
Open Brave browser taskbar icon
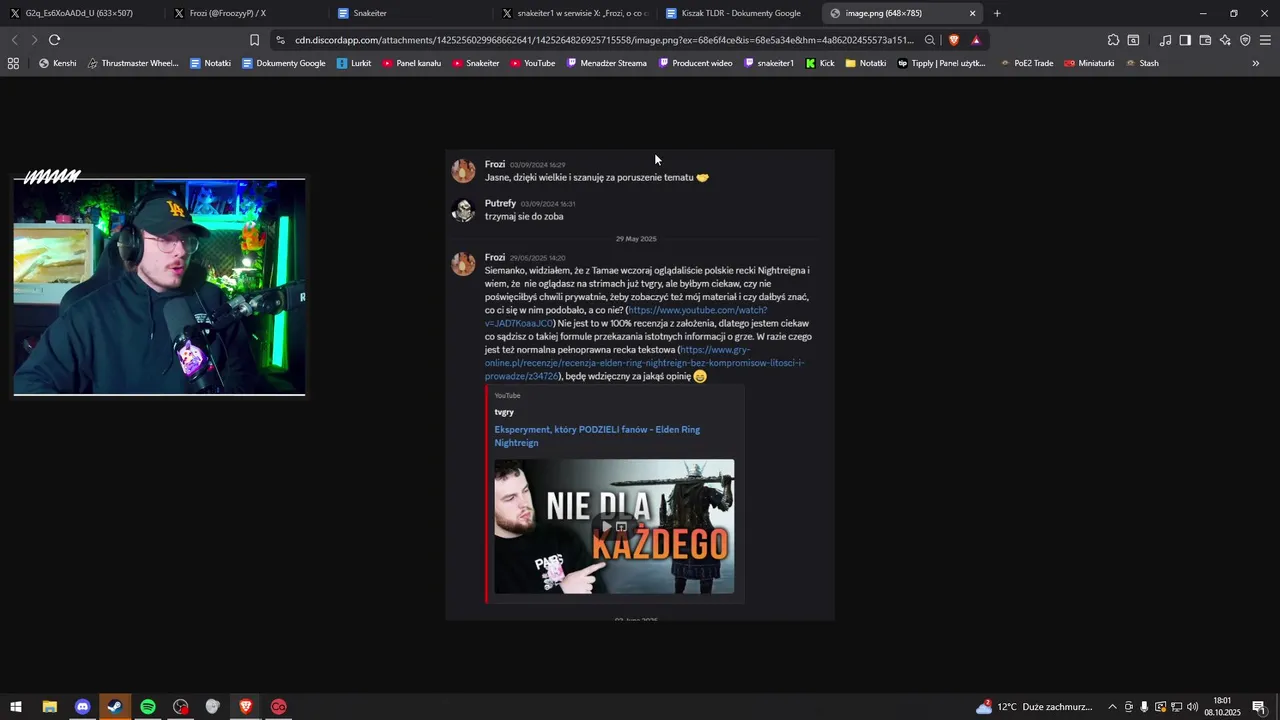click(246, 707)
